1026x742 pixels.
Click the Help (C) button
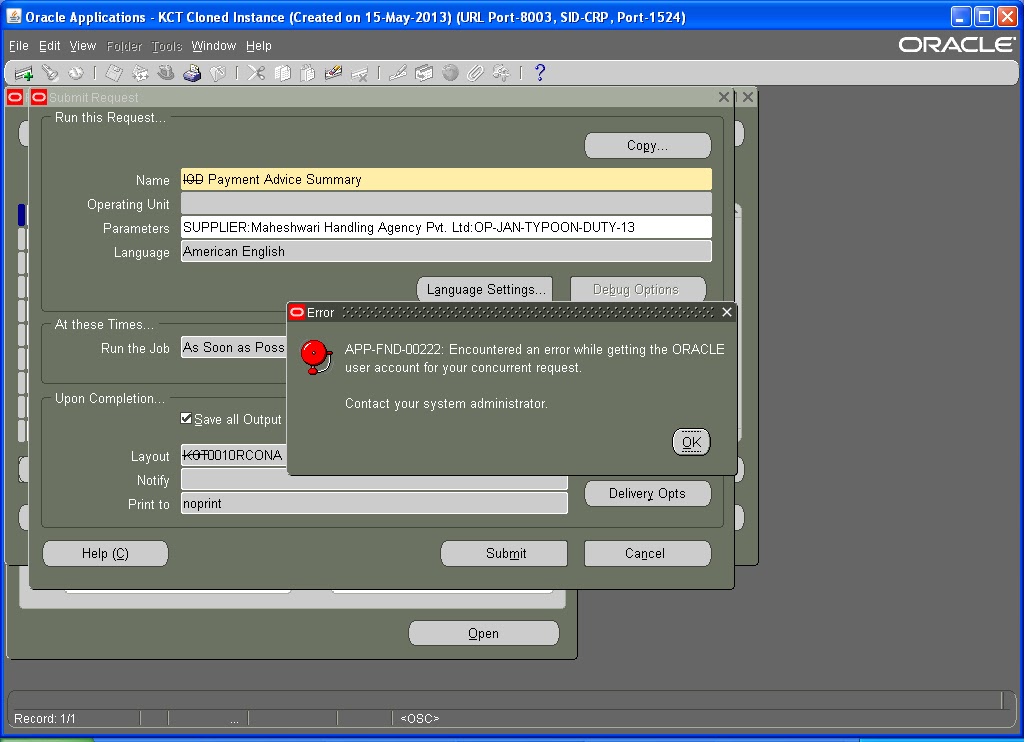(105, 554)
